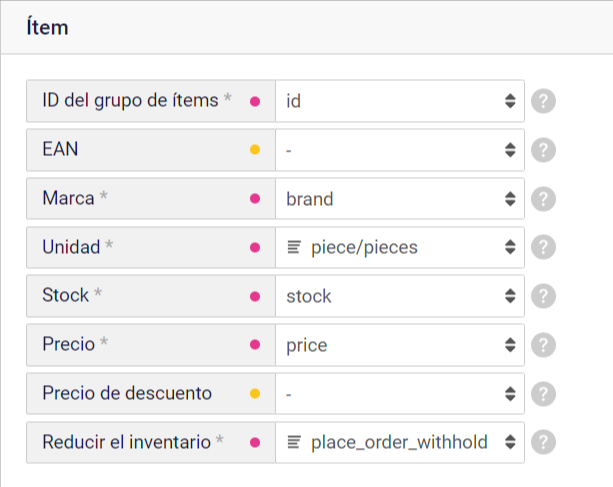Expand the EAN mapping dropdown
The image size is (613, 487).
(x=399, y=150)
